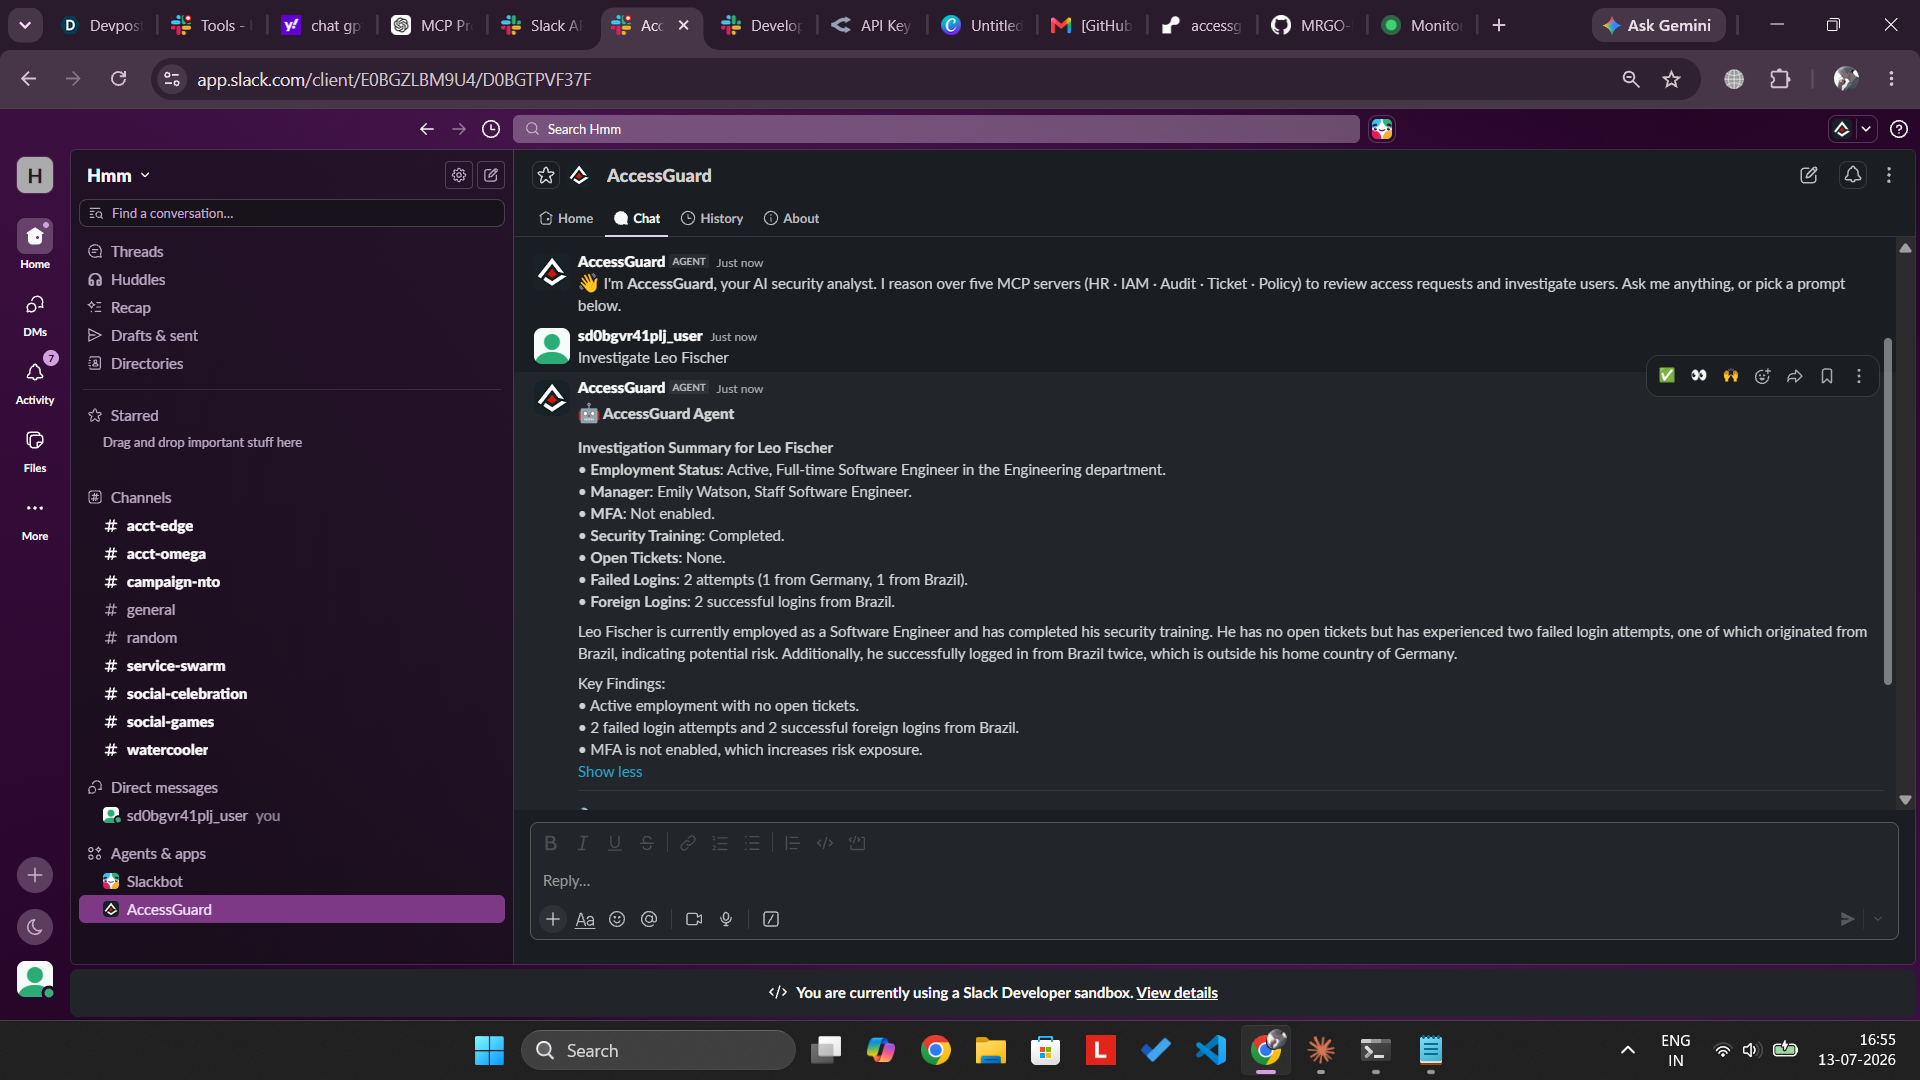Open Slack help question mark icon
Viewport: 1920px width, 1080px height.
pyautogui.click(x=1899, y=129)
